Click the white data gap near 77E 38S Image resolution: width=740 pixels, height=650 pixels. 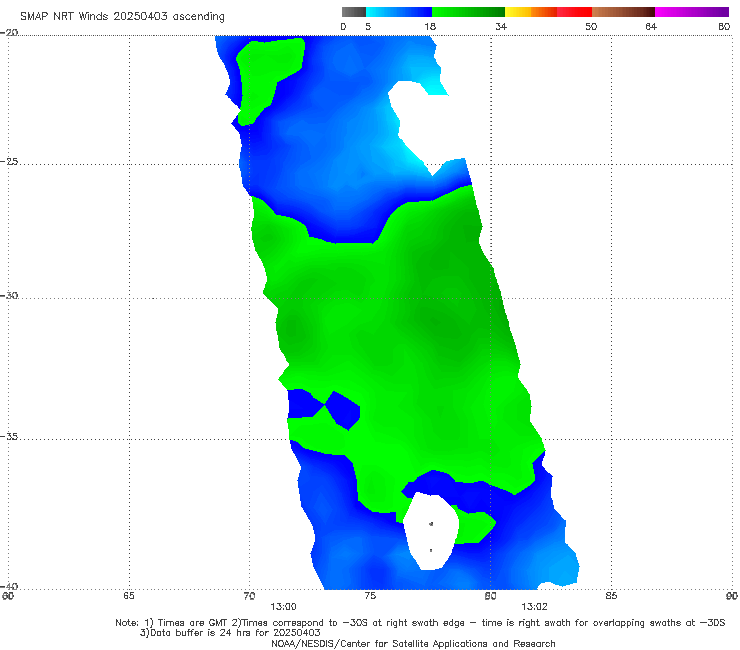pyautogui.click(x=431, y=531)
